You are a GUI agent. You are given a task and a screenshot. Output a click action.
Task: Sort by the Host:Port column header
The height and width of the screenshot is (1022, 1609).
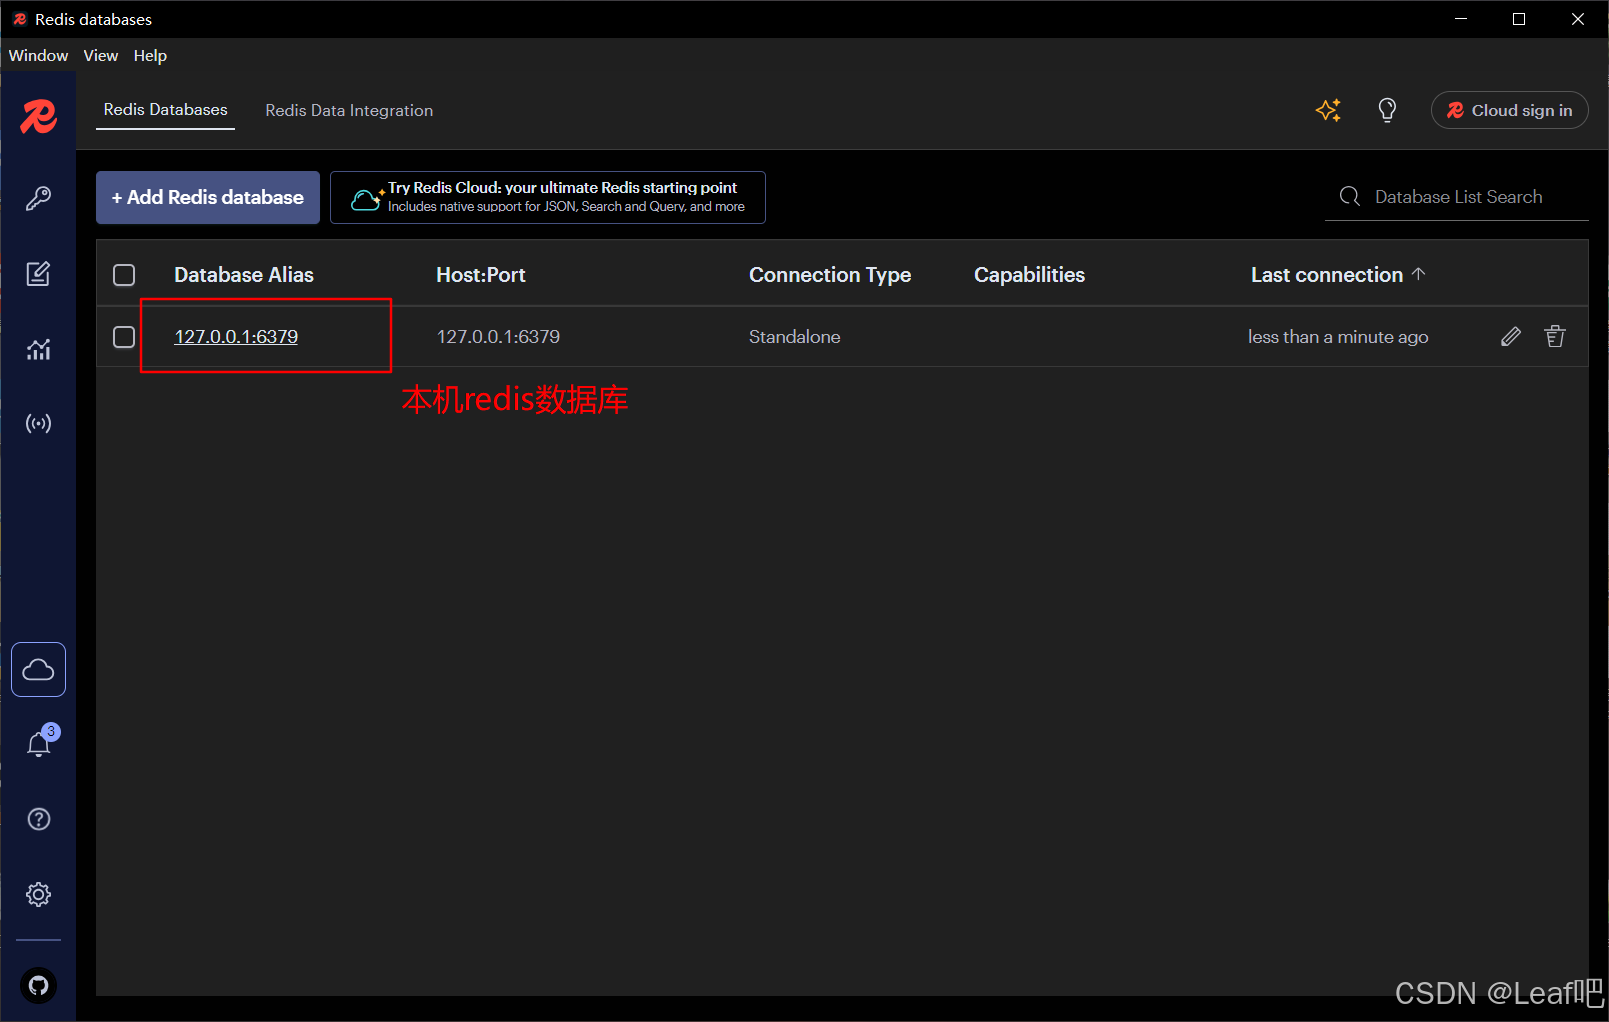pyautogui.click(x=481, y=275)
